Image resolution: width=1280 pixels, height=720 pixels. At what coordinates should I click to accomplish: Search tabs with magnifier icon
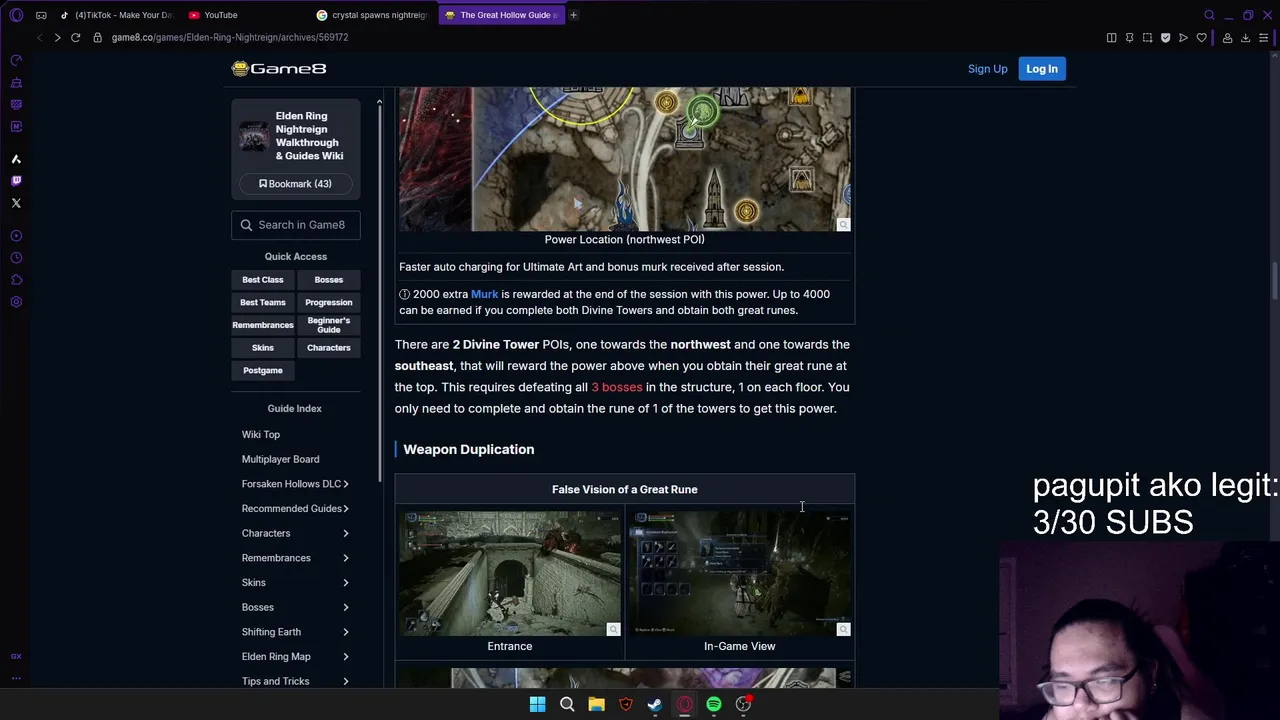coord(1209,15)
